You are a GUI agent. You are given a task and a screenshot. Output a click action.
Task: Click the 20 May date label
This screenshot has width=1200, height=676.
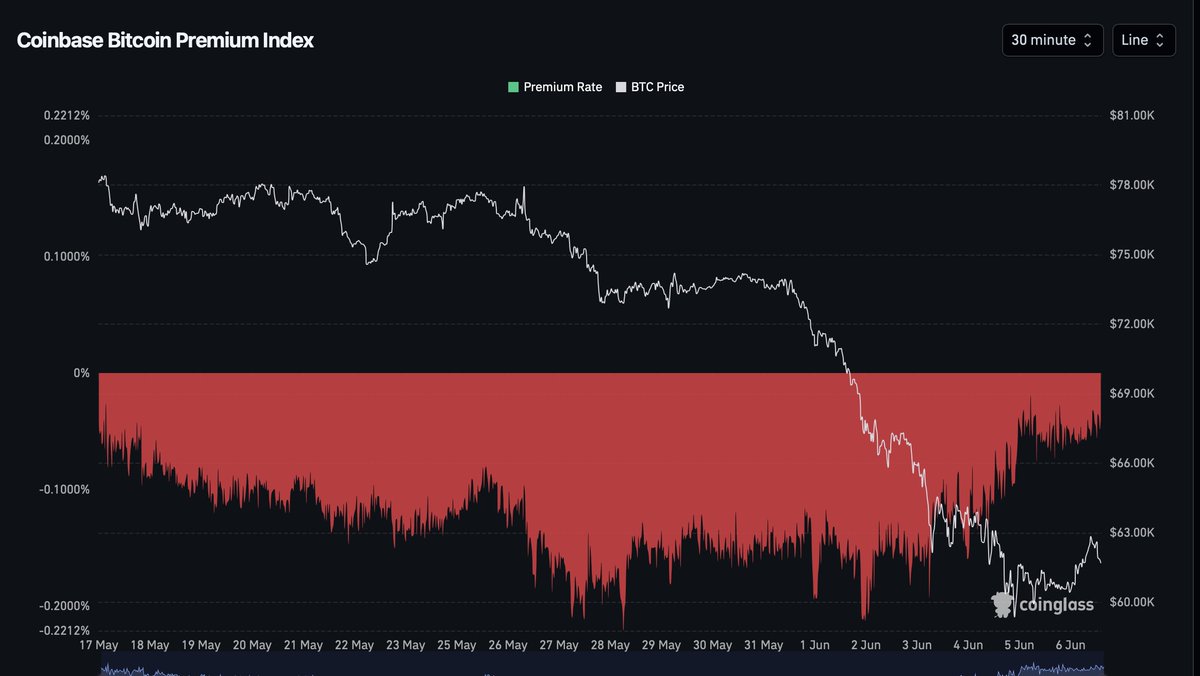[x=253, y=645]
